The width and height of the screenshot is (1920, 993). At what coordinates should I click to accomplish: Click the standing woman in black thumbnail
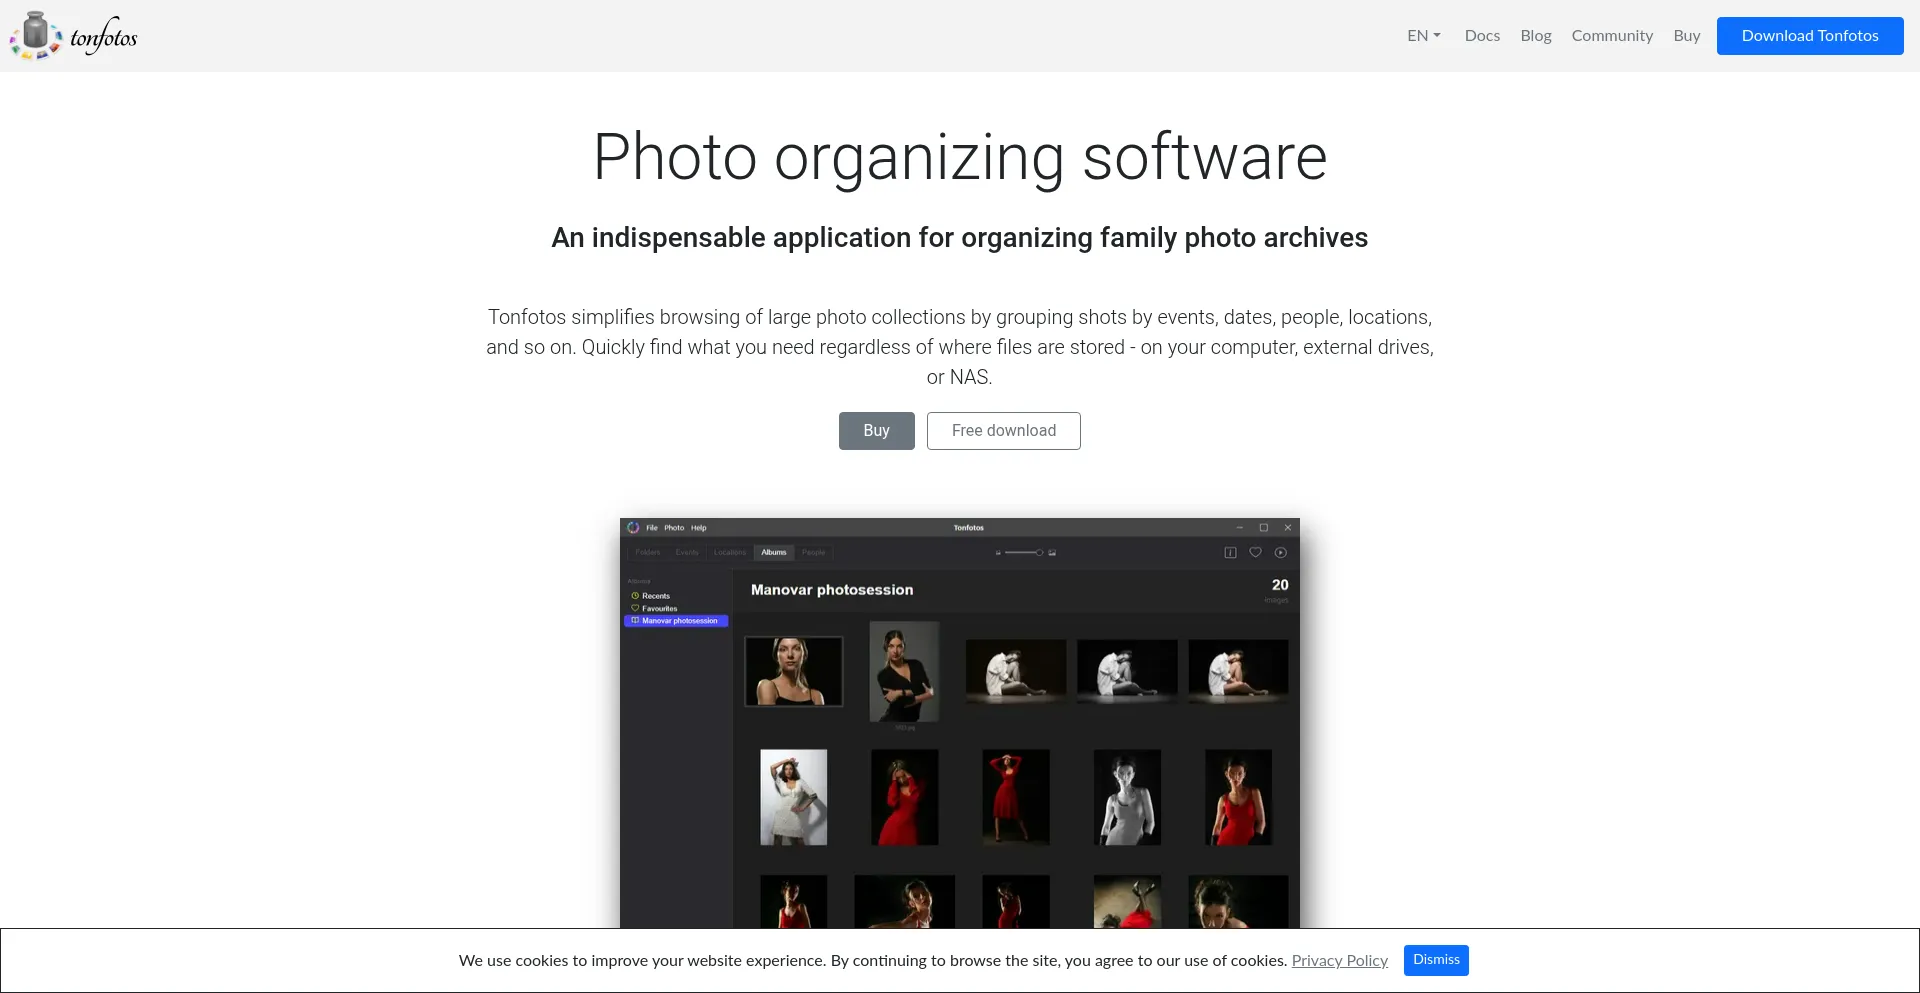tap(905, 672)
